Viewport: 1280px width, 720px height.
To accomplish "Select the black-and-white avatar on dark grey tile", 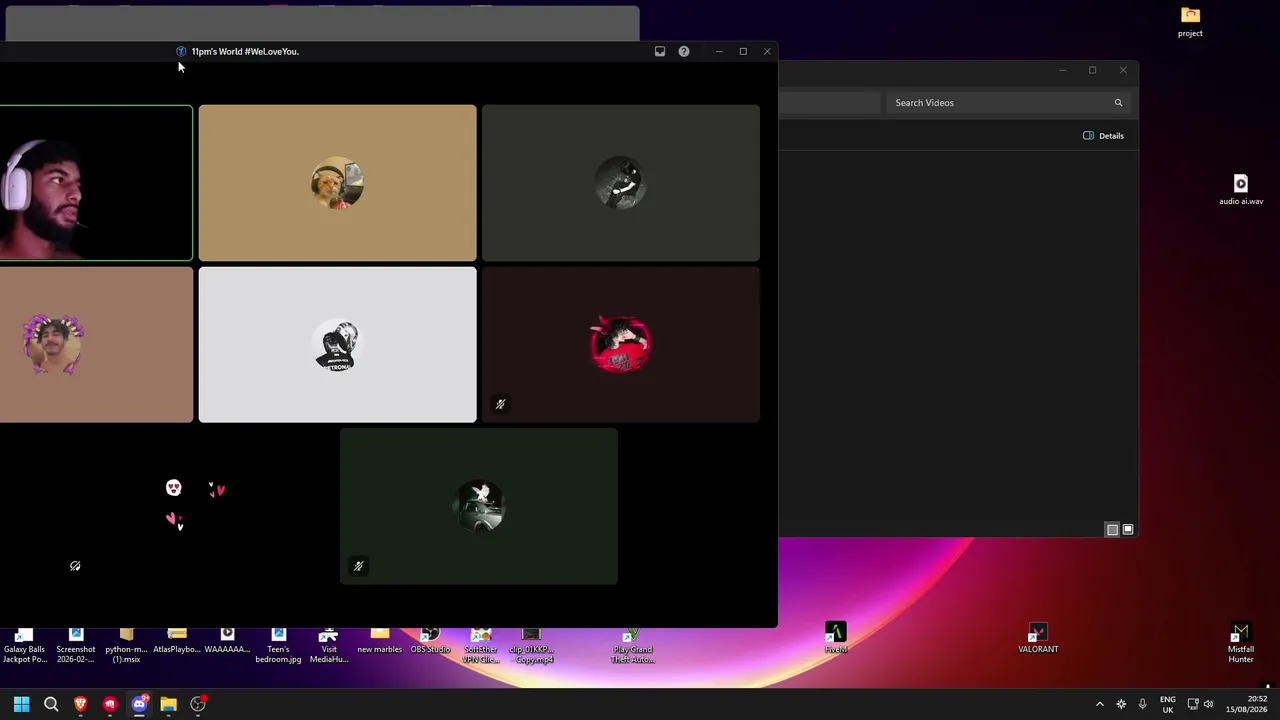I will pyautogui.click(x=621, y=183).
